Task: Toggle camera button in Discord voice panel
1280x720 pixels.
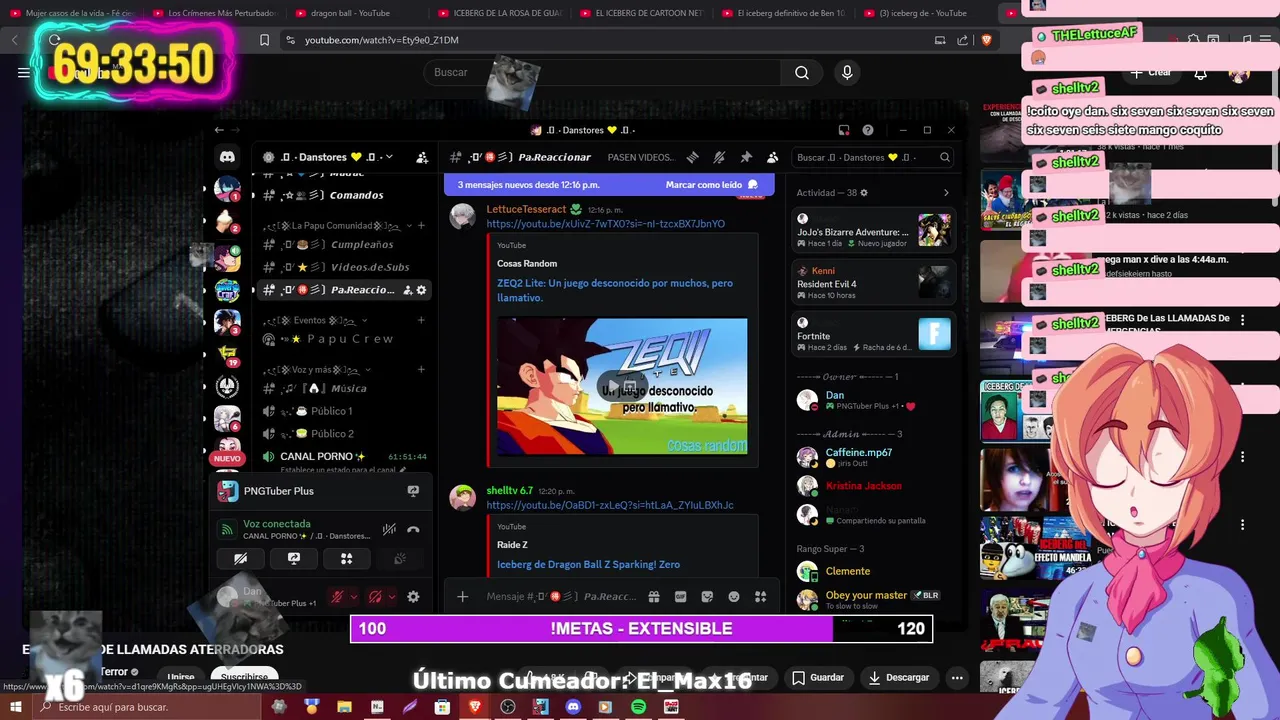Action: point(241,559)
